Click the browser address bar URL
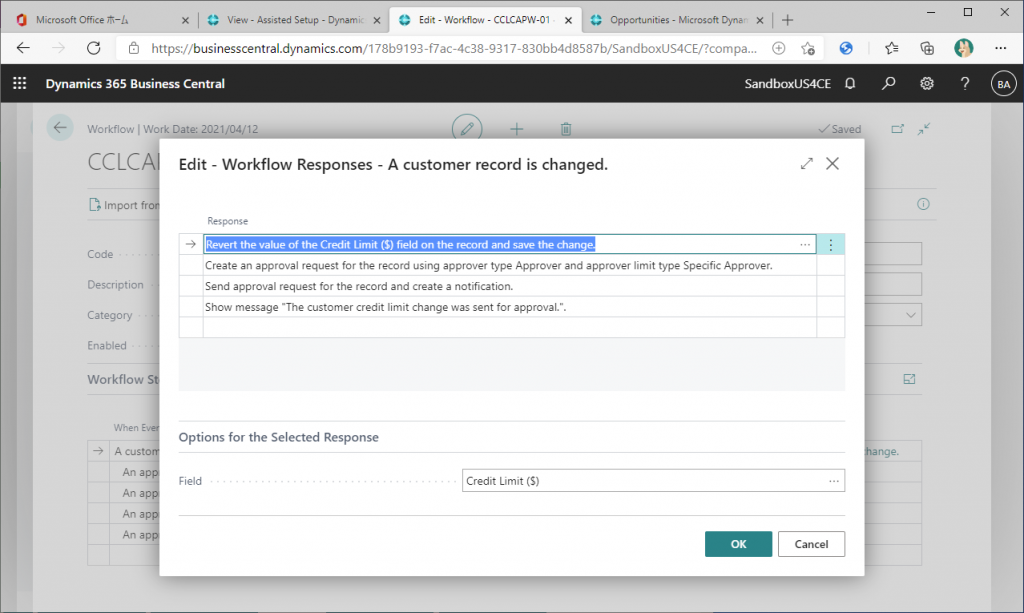The width and height of the screenshot is (1024, 613). tap(454, 48)
